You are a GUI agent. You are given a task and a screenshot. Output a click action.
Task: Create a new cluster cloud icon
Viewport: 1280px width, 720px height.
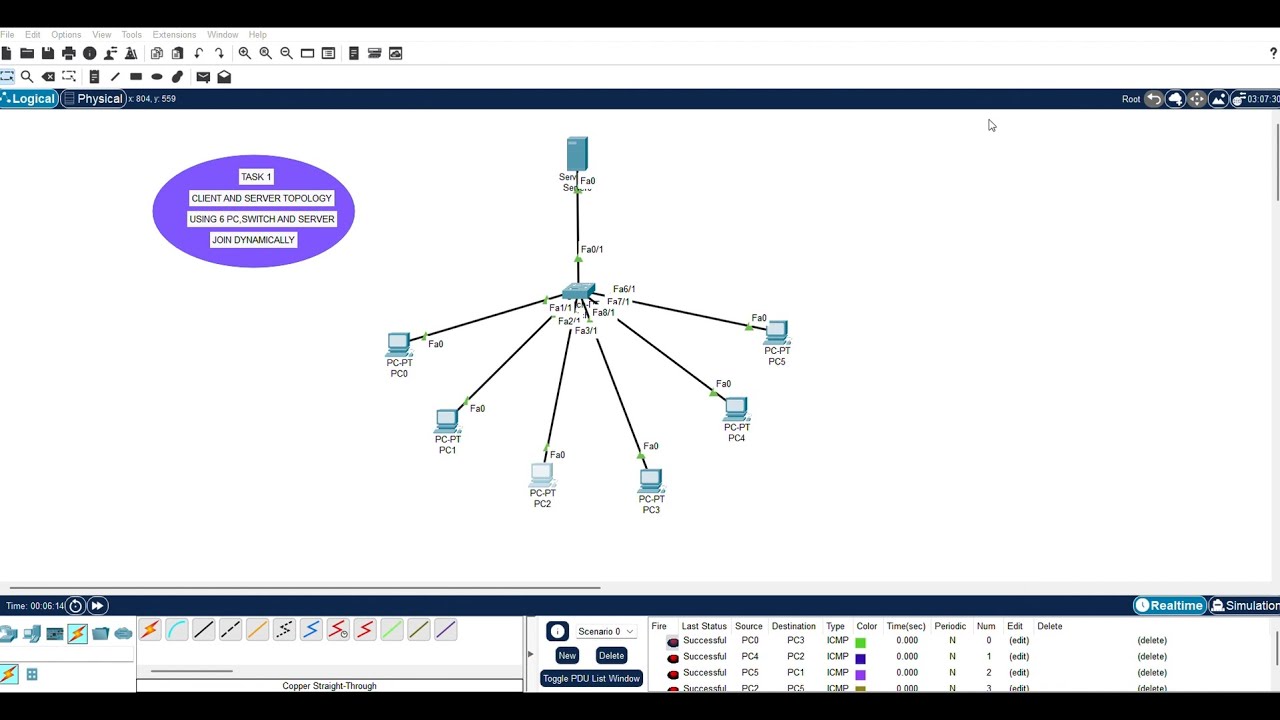coord(1176,99)
